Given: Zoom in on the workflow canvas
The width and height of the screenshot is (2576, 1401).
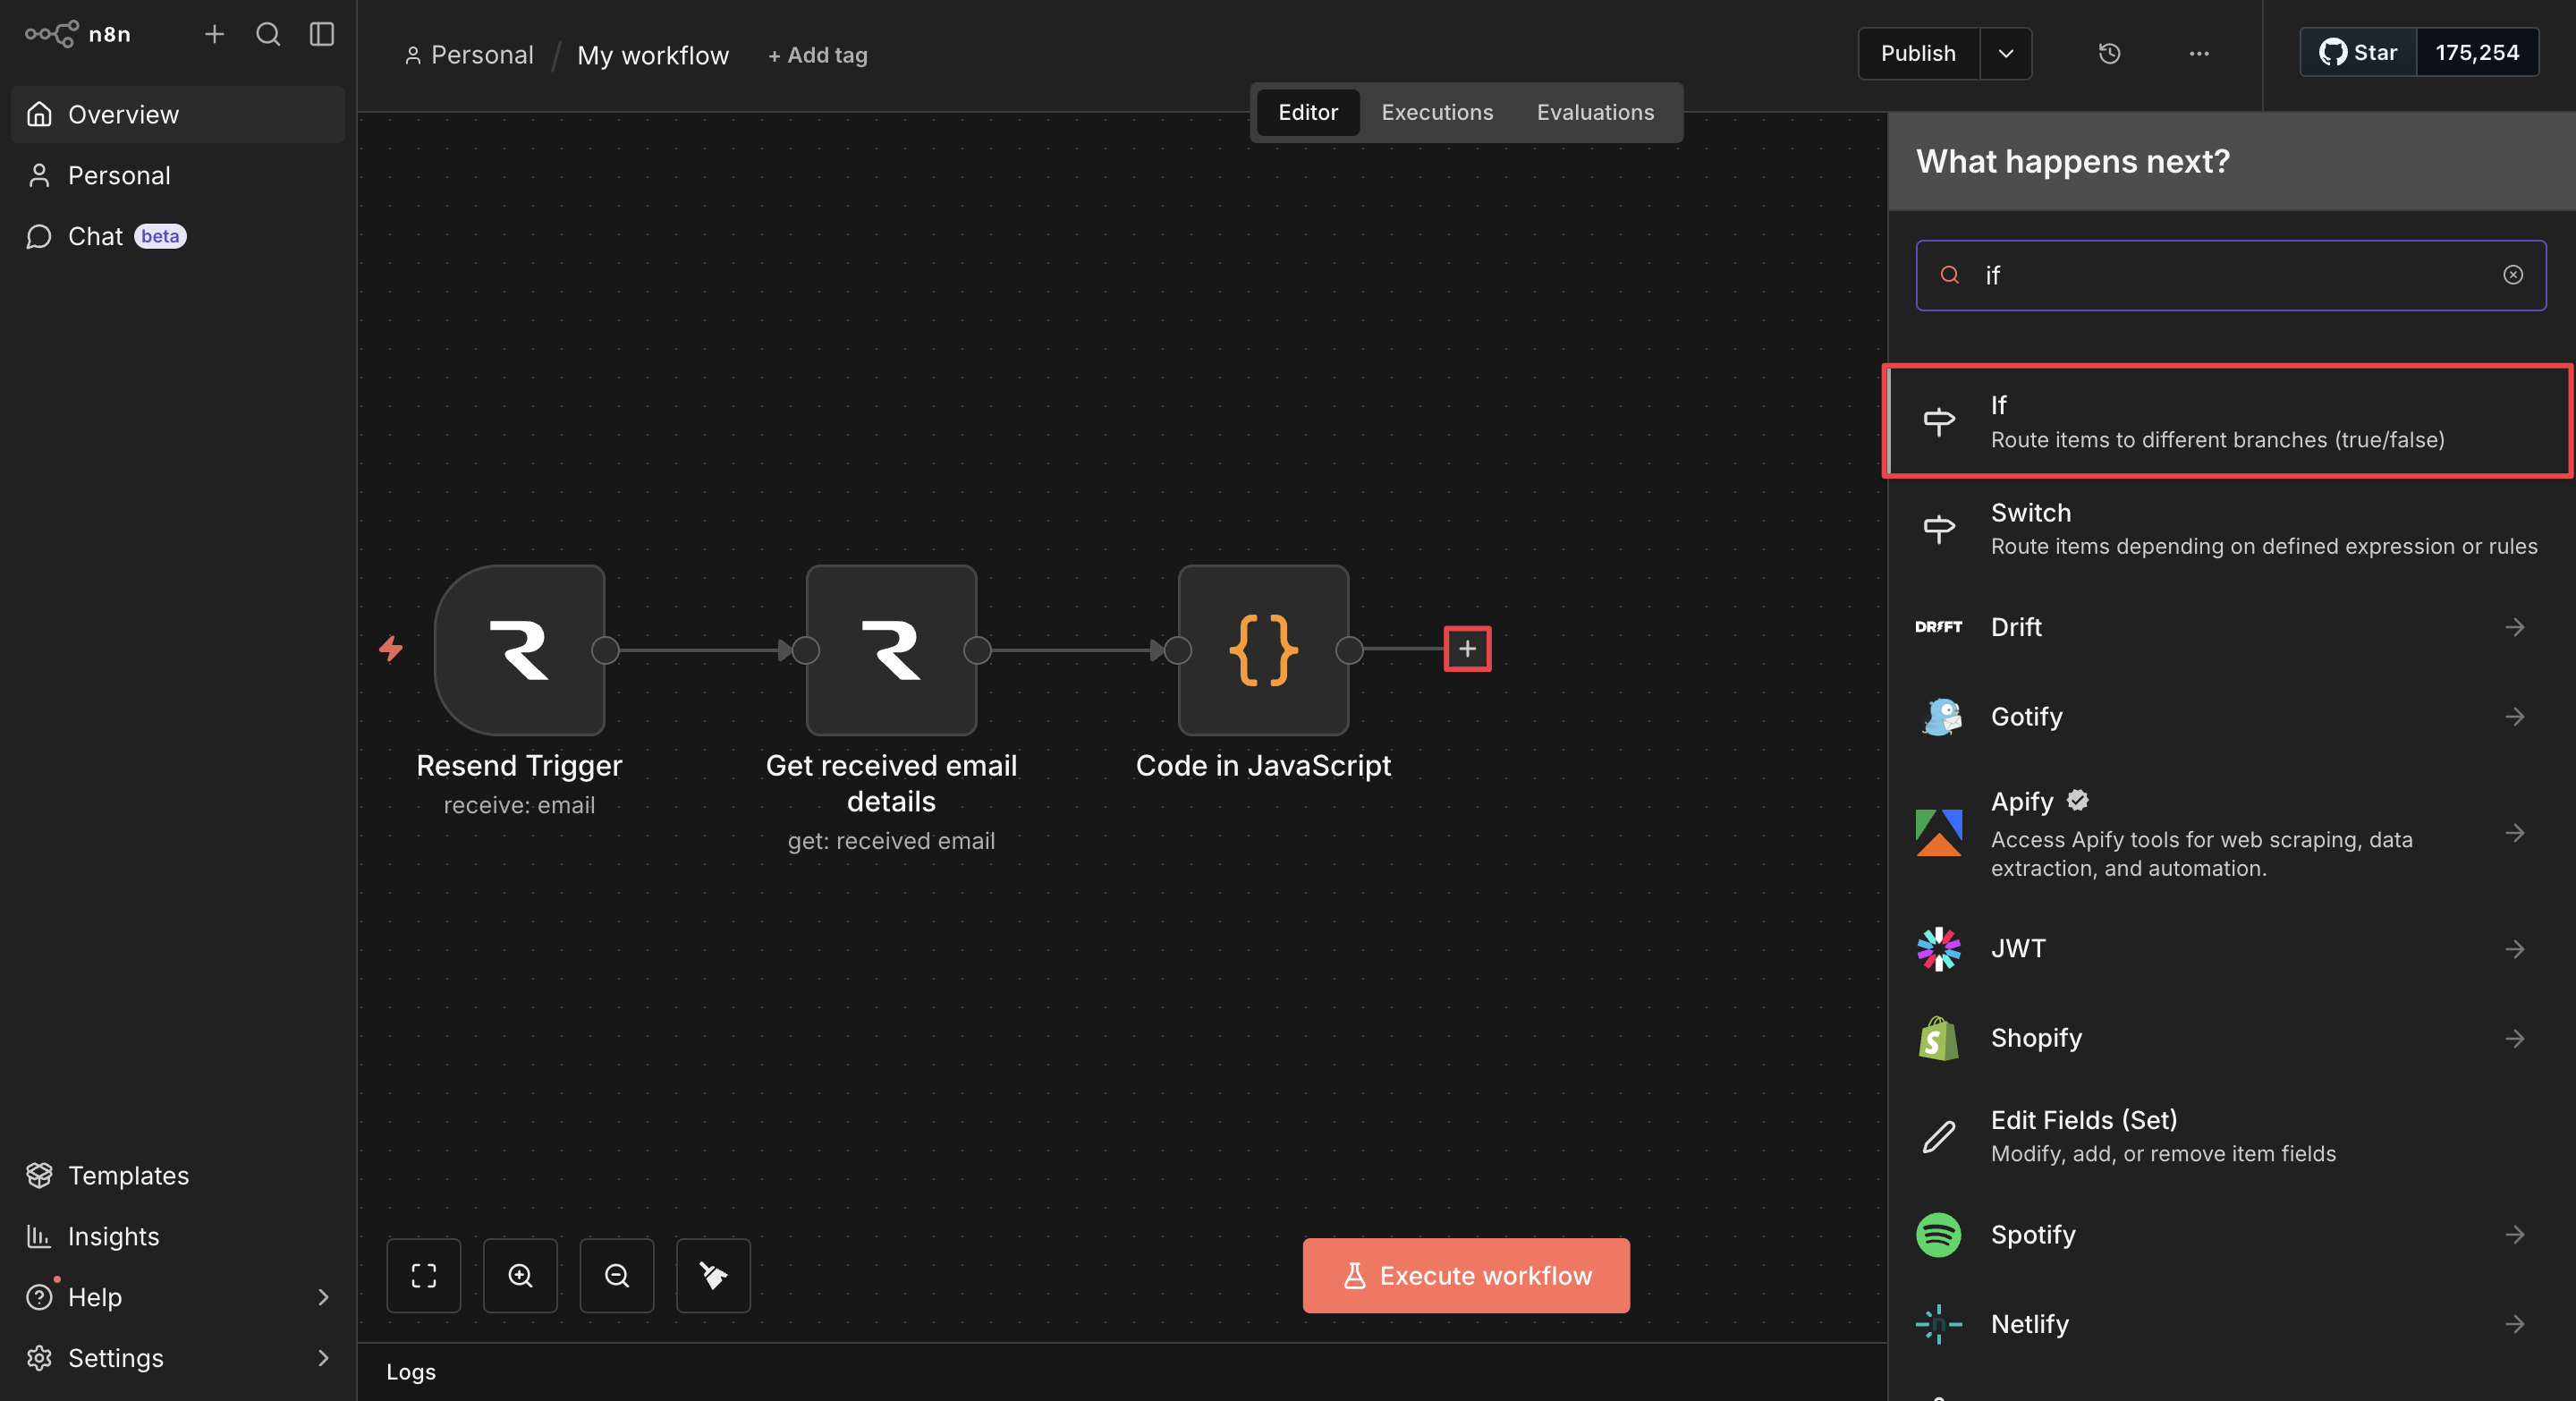Looking at the screenshot, I should (x=520, y=1275).
